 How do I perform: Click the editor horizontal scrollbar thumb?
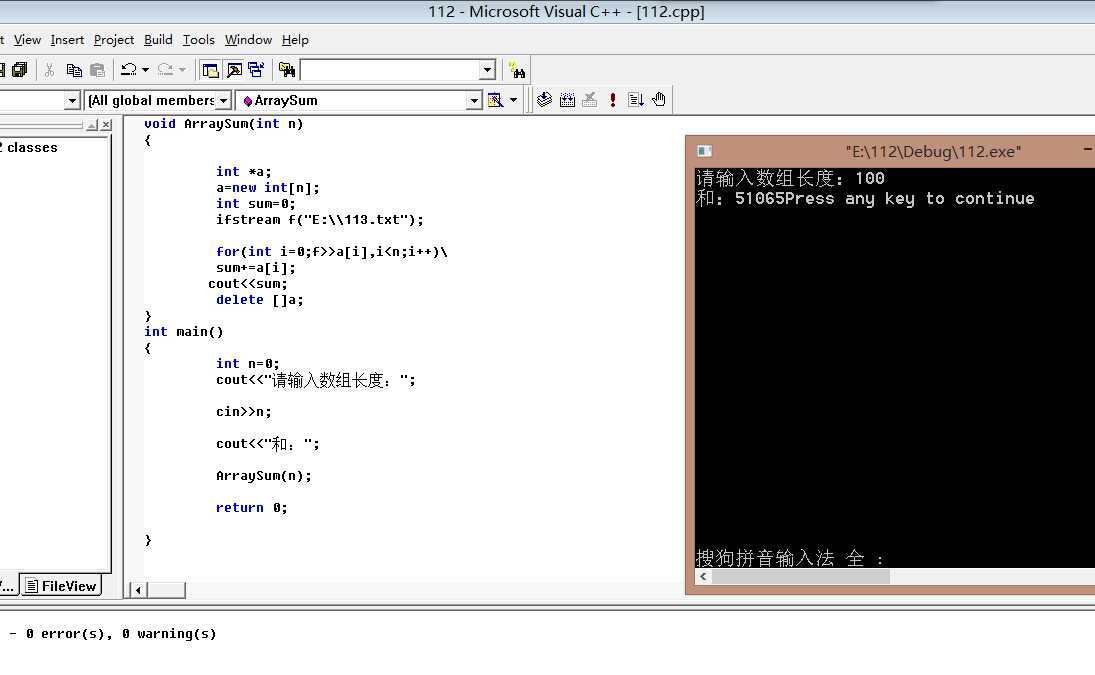(166, 591)
